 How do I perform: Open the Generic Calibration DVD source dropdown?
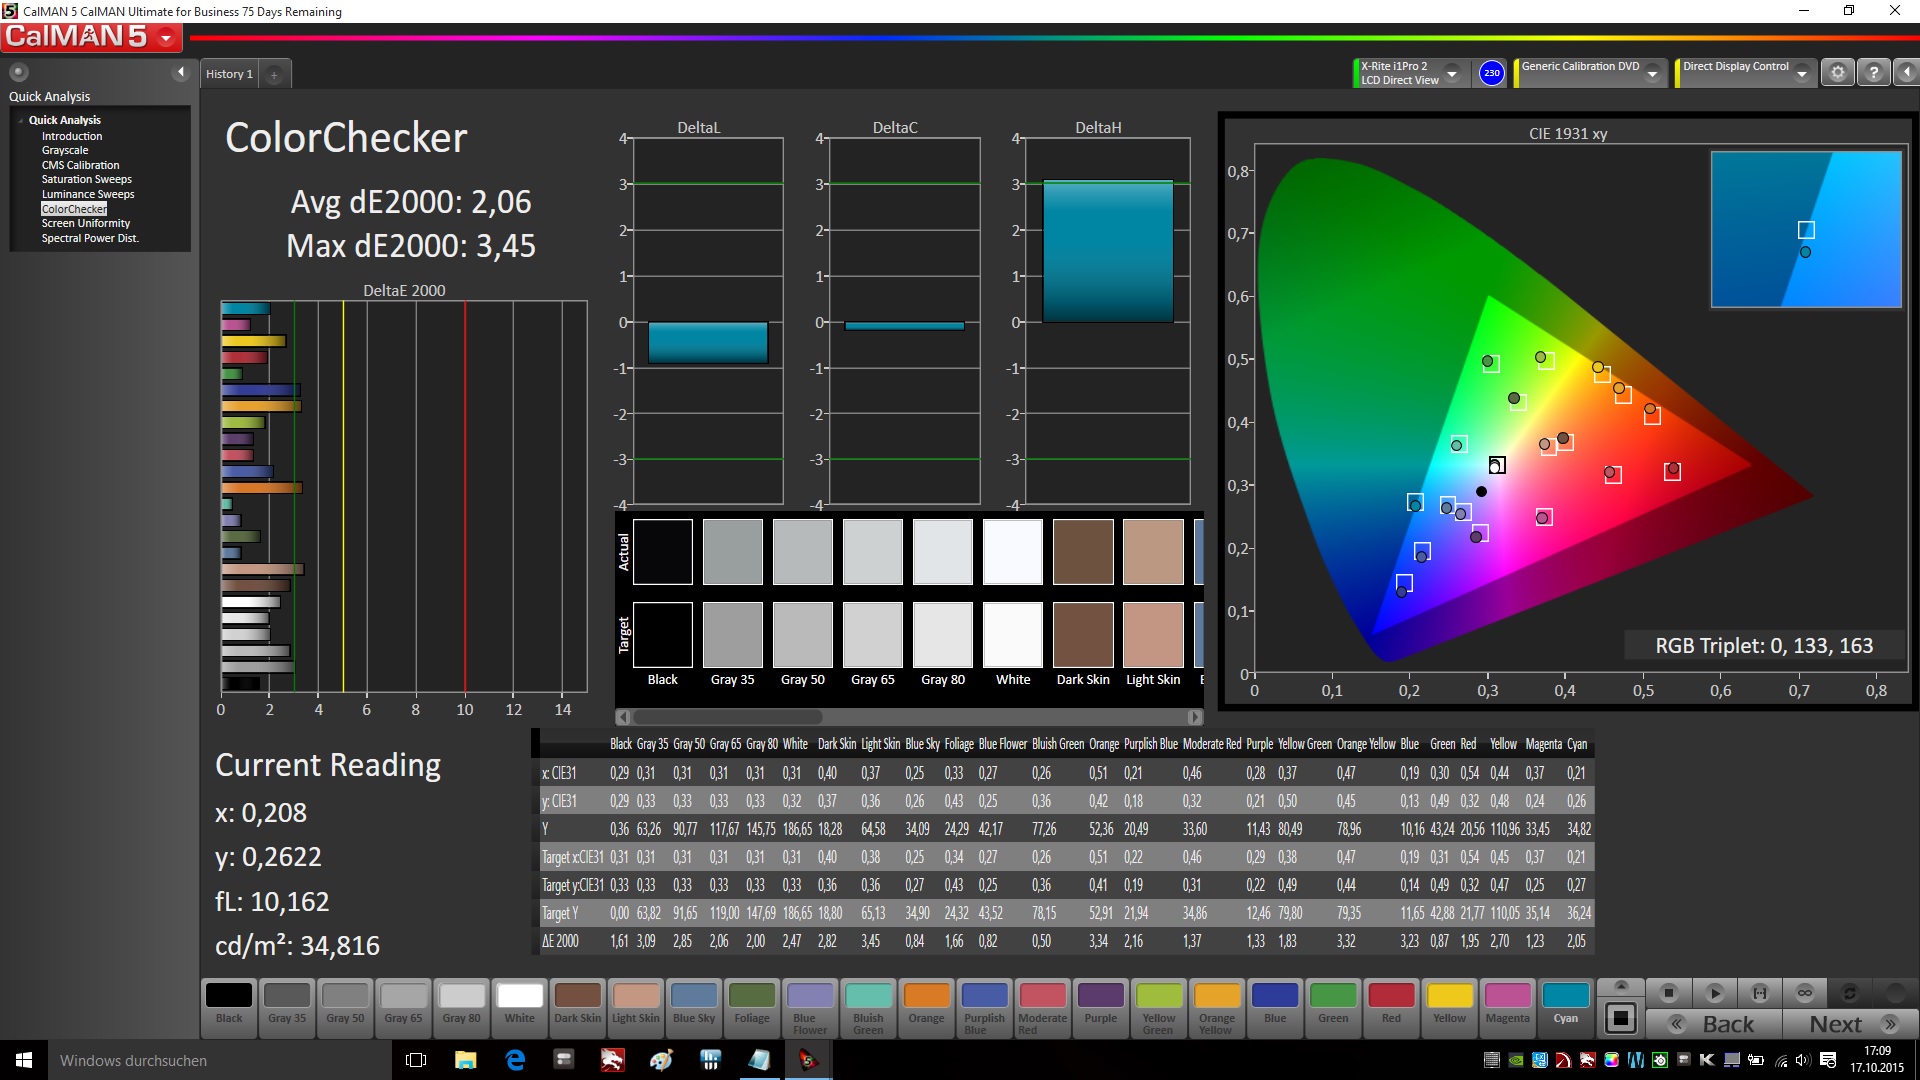pyautogui.click(x=1652, y=74)
